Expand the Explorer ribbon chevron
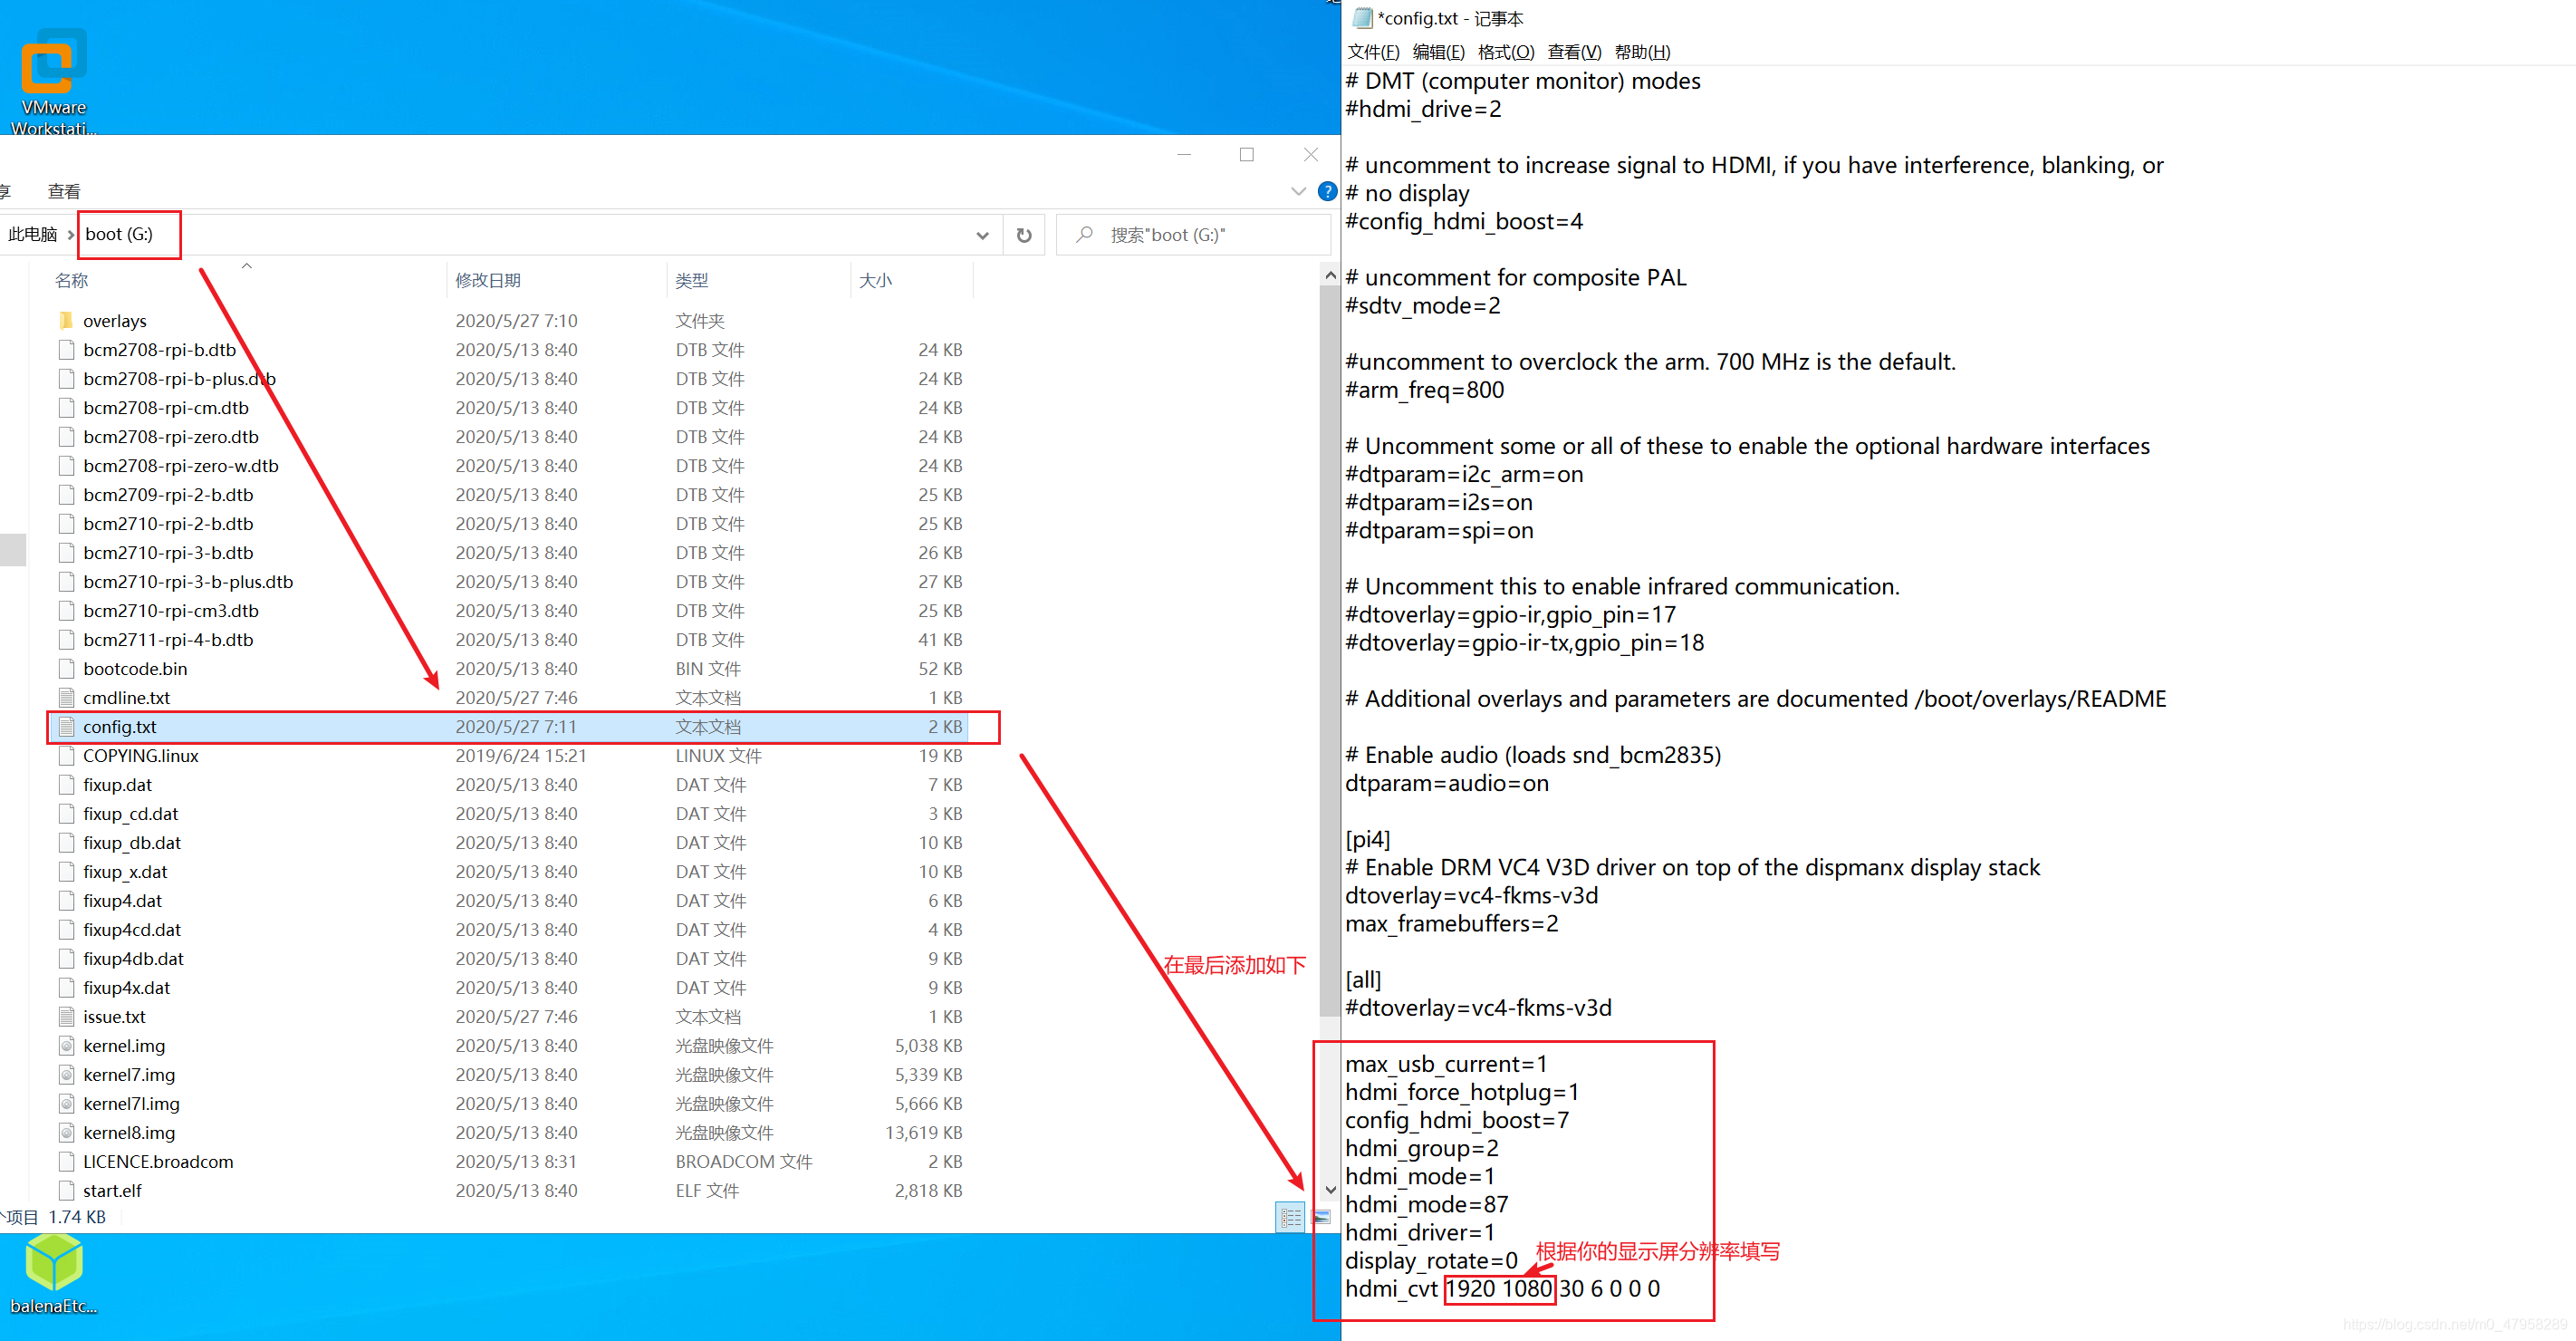 pyautogui.click(x=1298, y=191)
